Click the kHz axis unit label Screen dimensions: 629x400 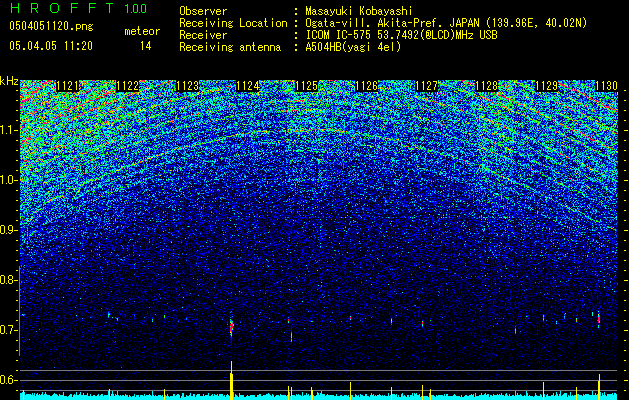[x=9, y=81]
